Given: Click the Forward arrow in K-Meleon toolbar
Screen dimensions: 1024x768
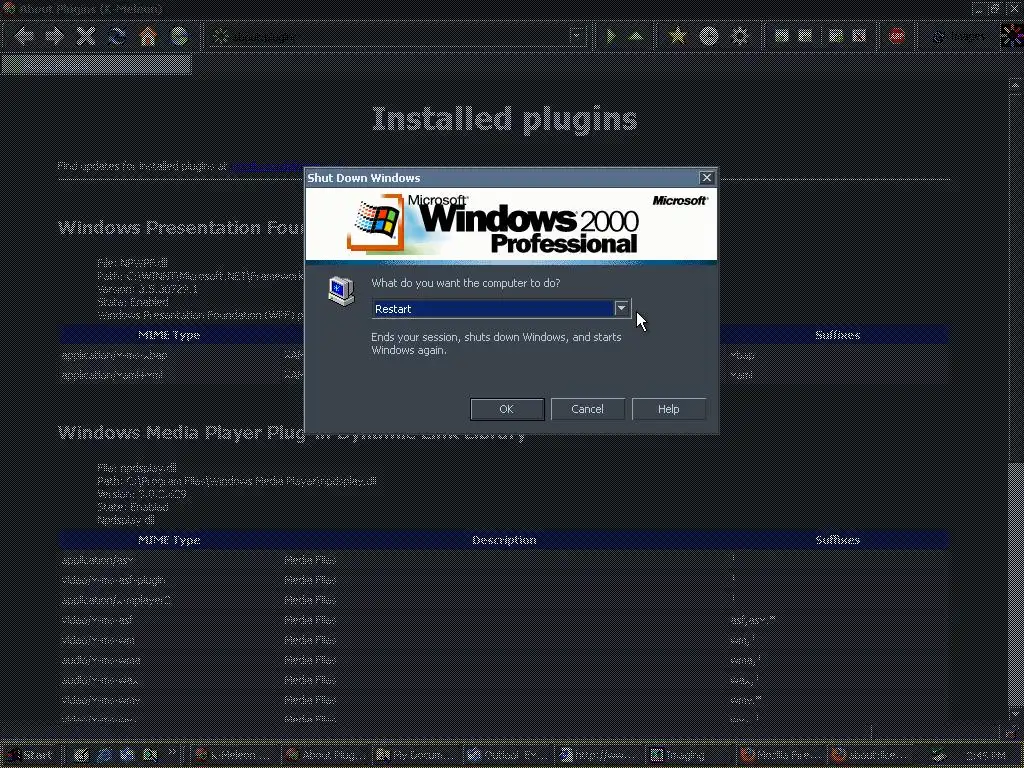Looking at the screenshot, I should [x=54, y=36].
